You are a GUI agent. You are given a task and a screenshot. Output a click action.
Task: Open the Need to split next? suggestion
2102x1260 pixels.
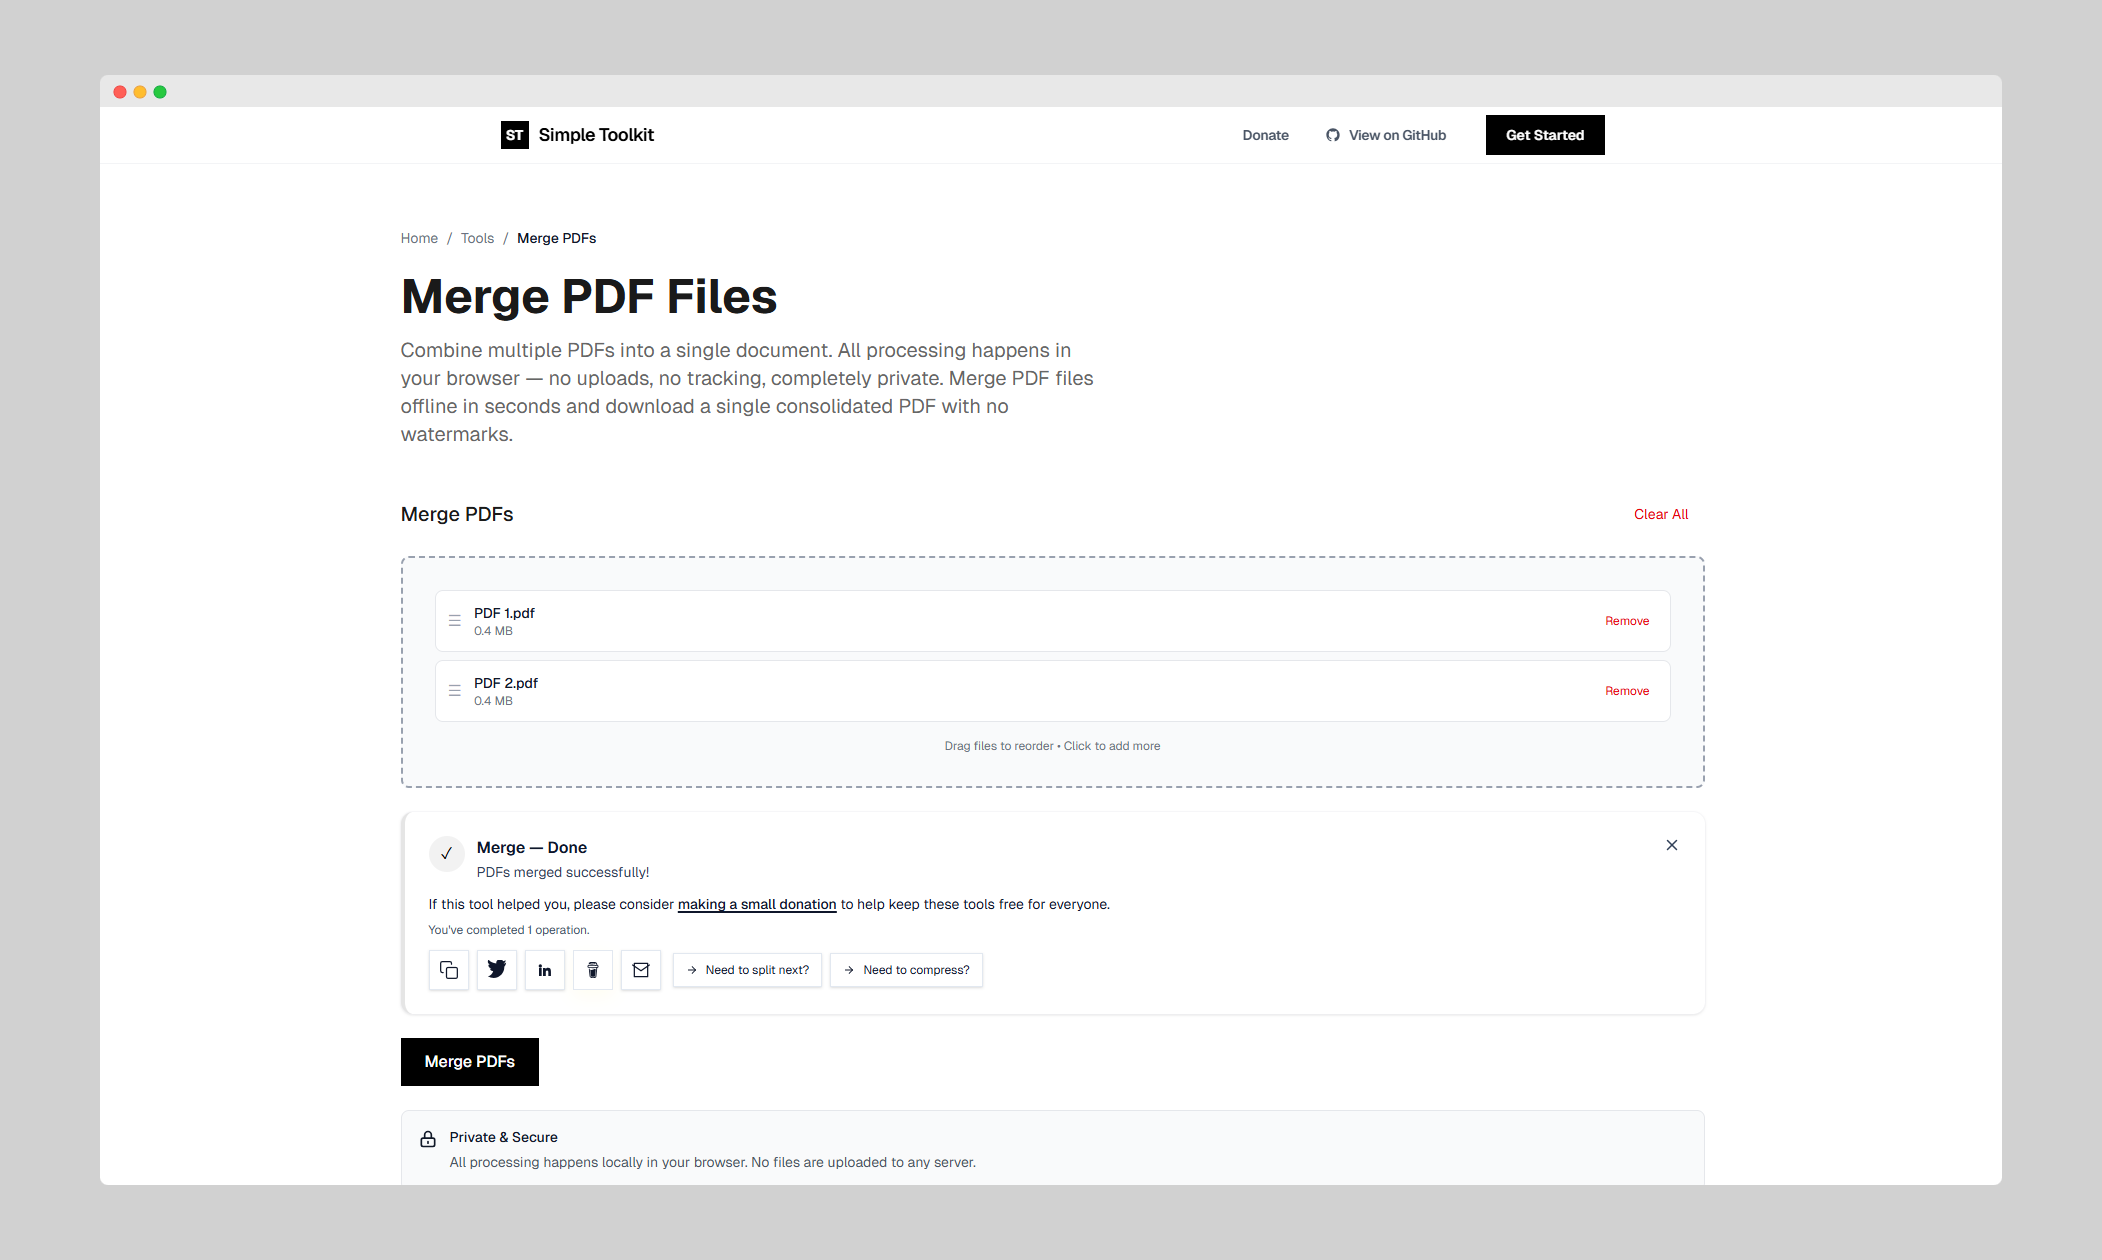point(747,970)
